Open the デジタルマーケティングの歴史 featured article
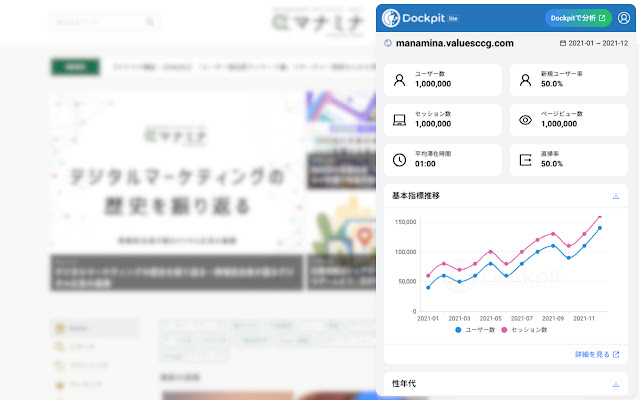Image resolution: width=640 pixels, height=400 pixels. [176, 191]
